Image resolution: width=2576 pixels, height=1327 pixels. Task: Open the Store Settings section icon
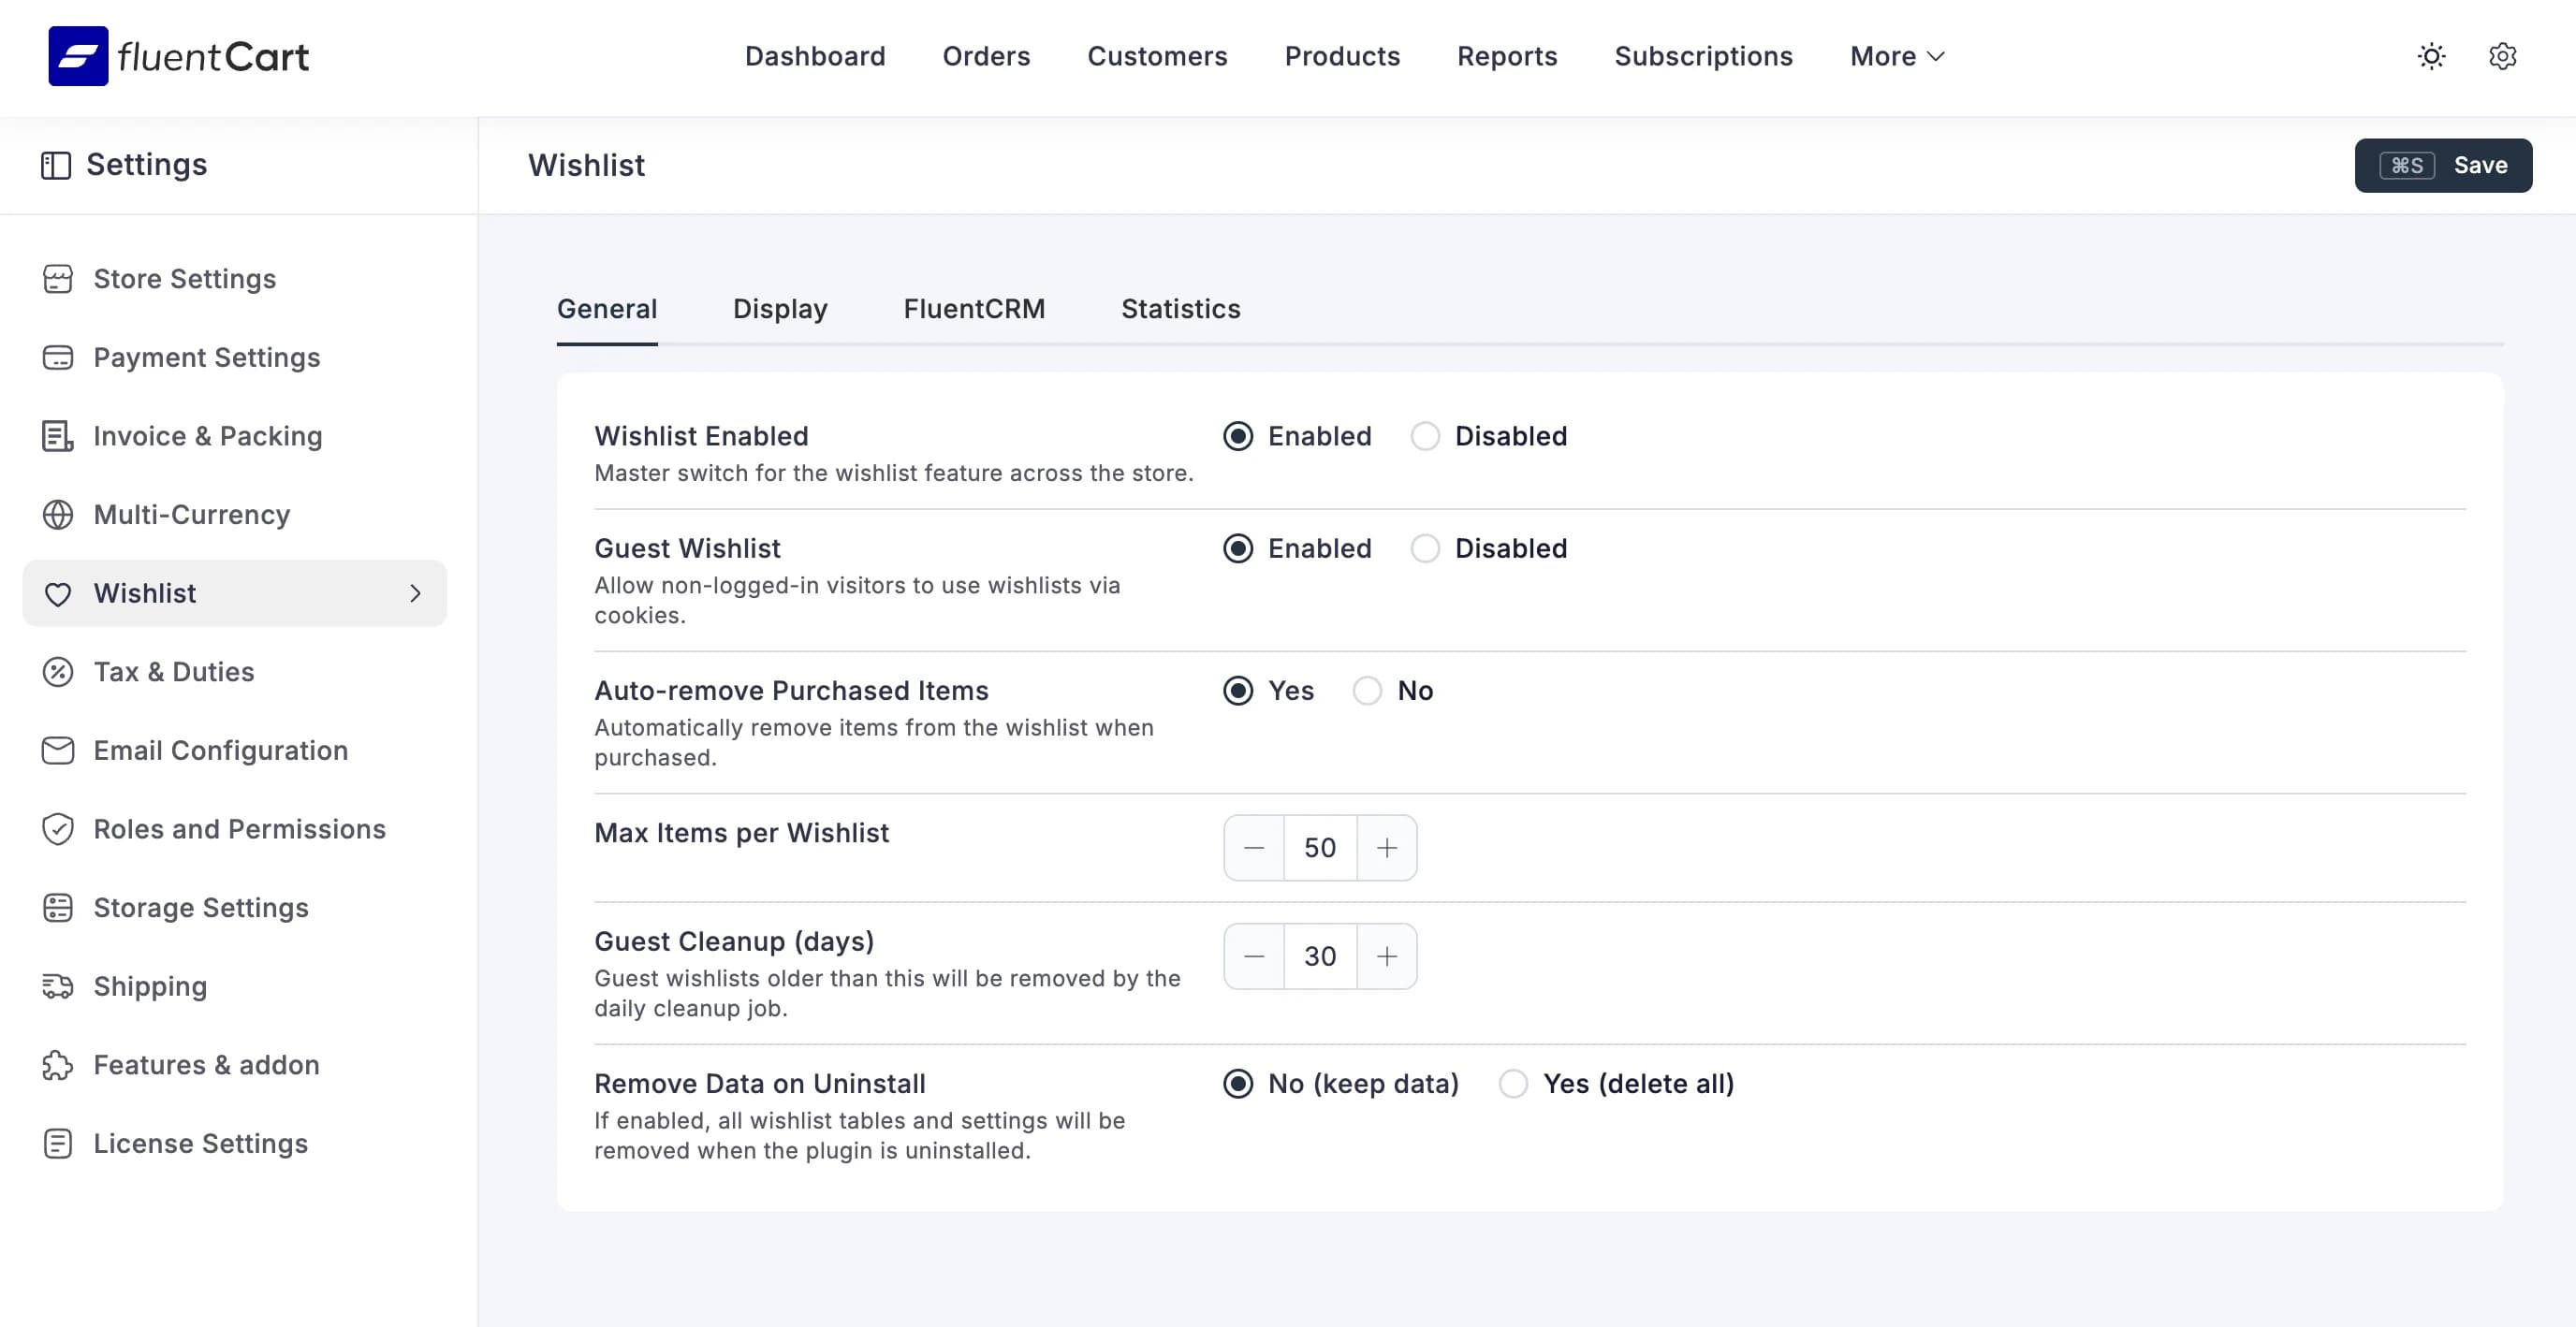pos(58,279)
